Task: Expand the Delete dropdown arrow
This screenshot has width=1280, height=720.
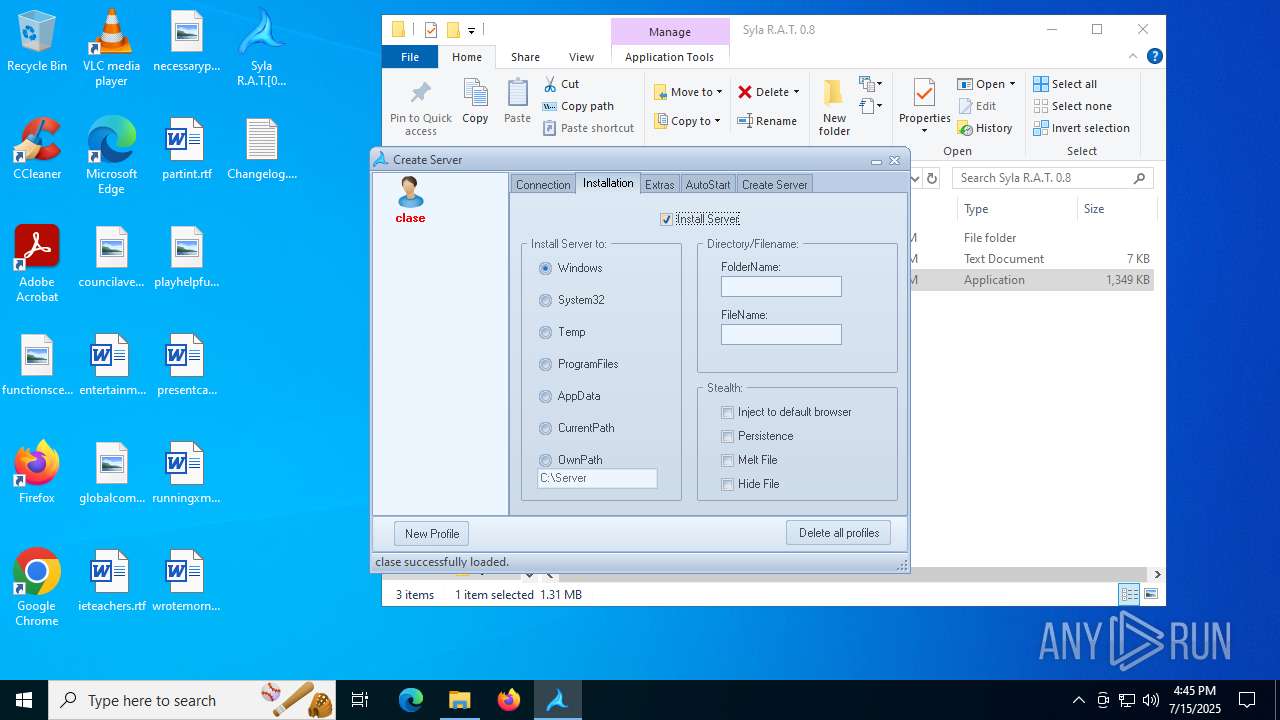Action: (x=796, y=92)
